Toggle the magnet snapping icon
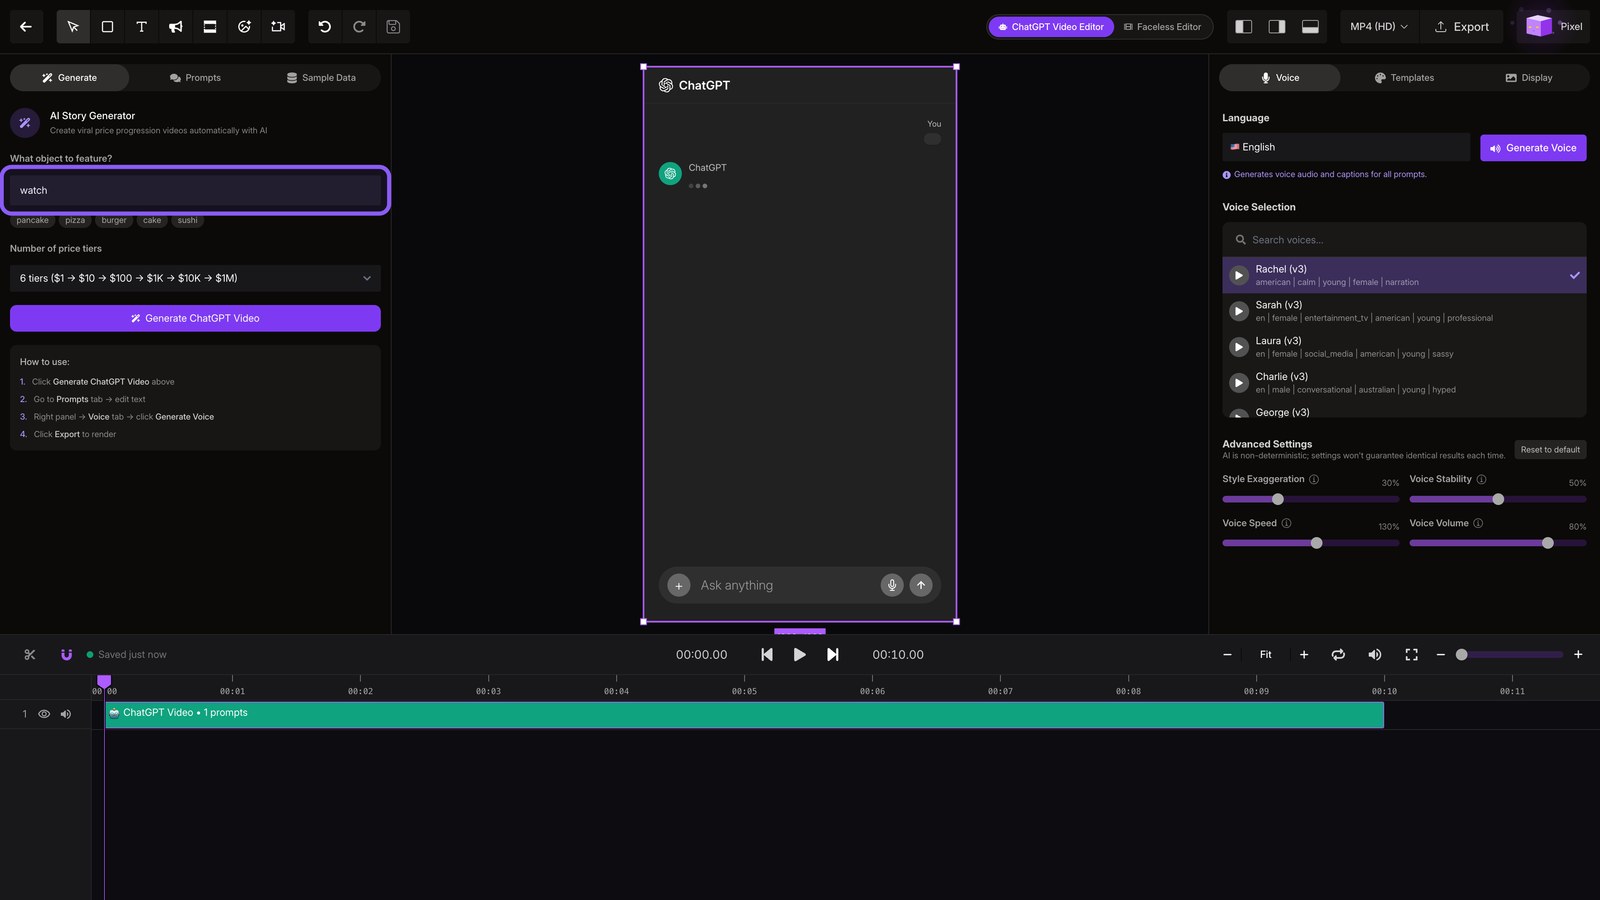 tap(66, 655)
